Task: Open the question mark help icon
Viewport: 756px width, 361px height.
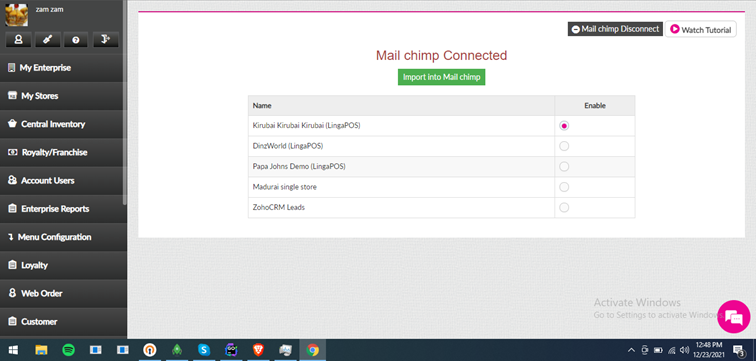Action: 76,40
